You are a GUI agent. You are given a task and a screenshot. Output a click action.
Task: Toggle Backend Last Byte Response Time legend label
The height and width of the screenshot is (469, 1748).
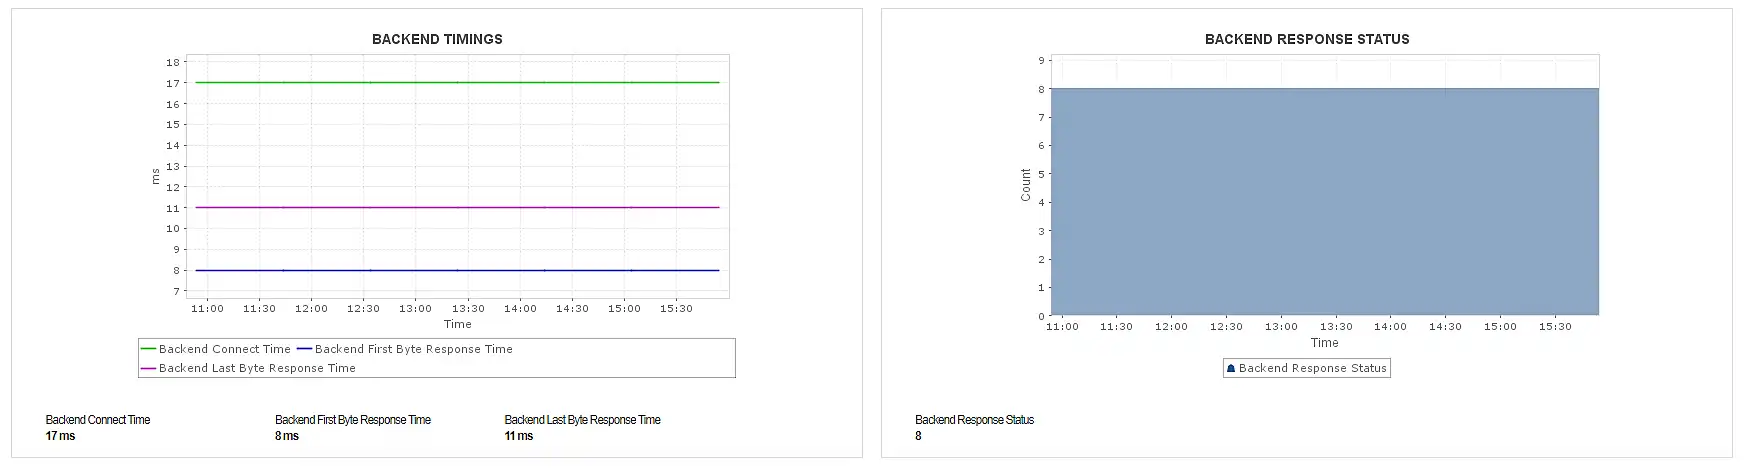(x=257, y=368)
